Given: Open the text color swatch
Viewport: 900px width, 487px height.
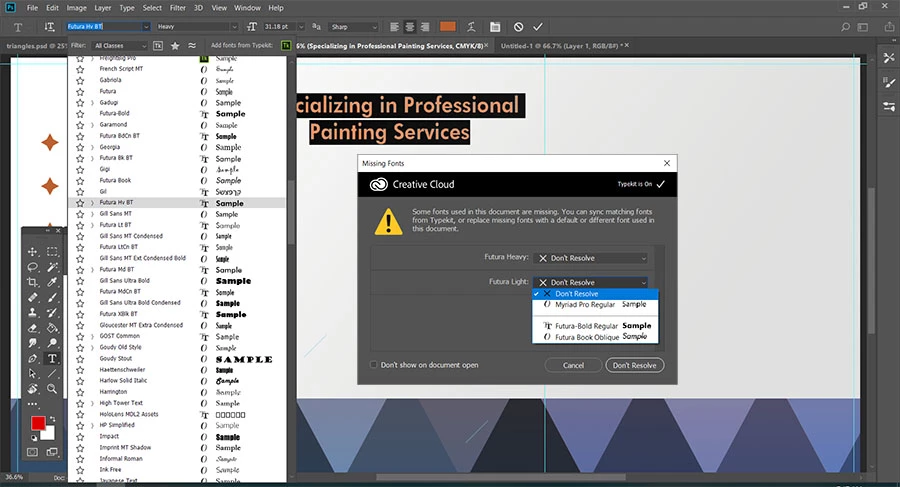Looking at the screenshot, I should pos(448,26).
